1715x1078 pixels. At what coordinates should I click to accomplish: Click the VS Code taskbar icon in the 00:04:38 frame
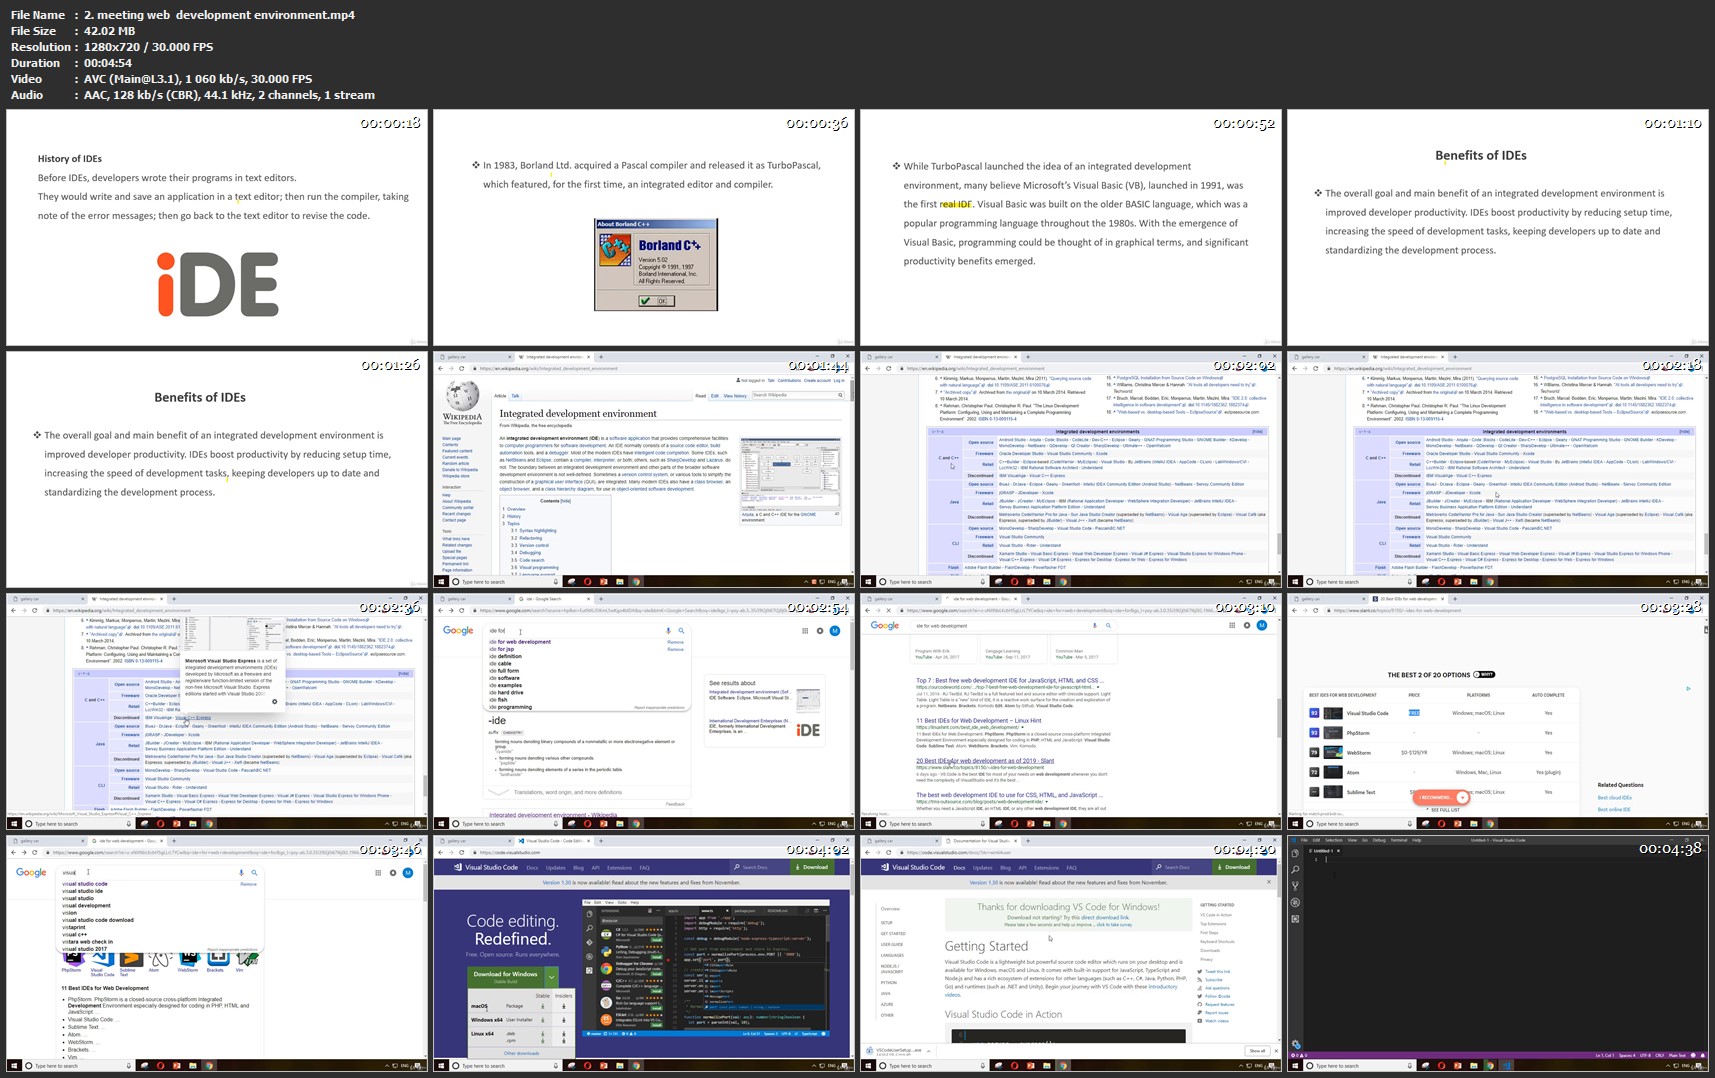[x=1506, y=1066]
